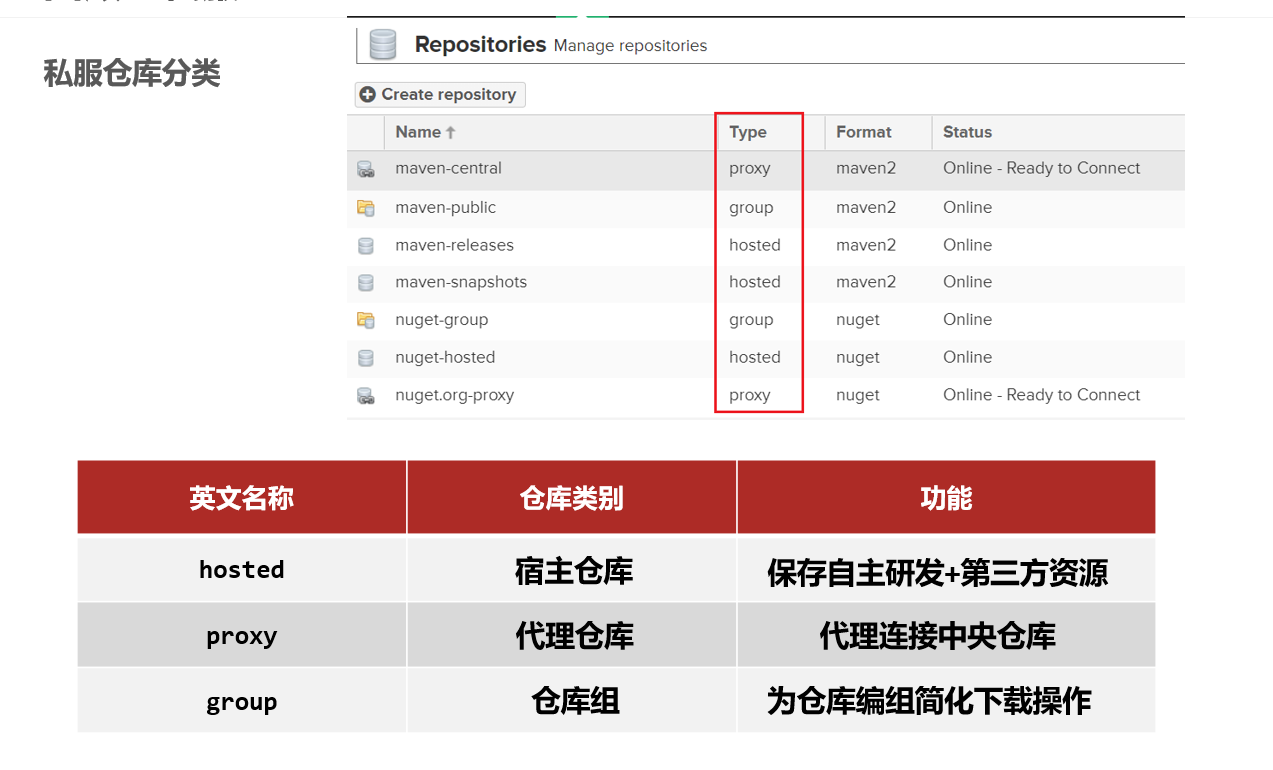Viewport: 1273px width, 770px height.
Task: Select the nuget-hosted repository name
Action: (x=445, y=357)
